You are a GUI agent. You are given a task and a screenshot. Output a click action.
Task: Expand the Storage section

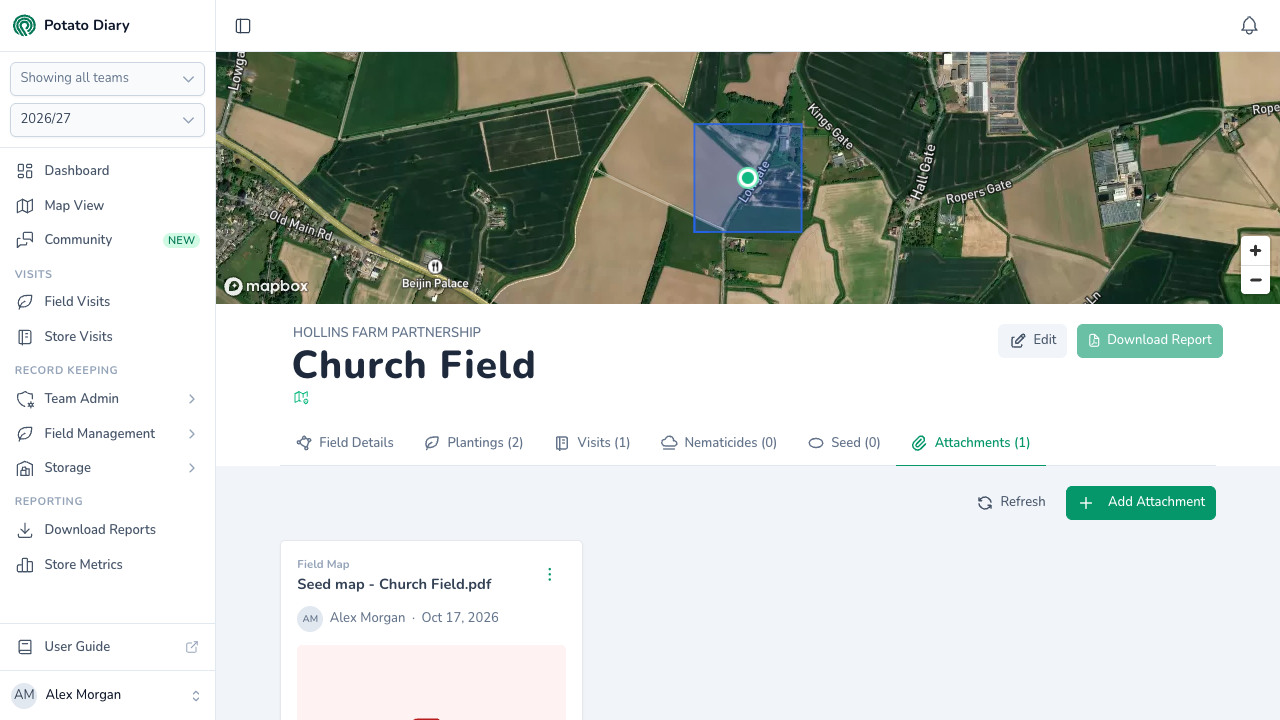click(107, 468)
